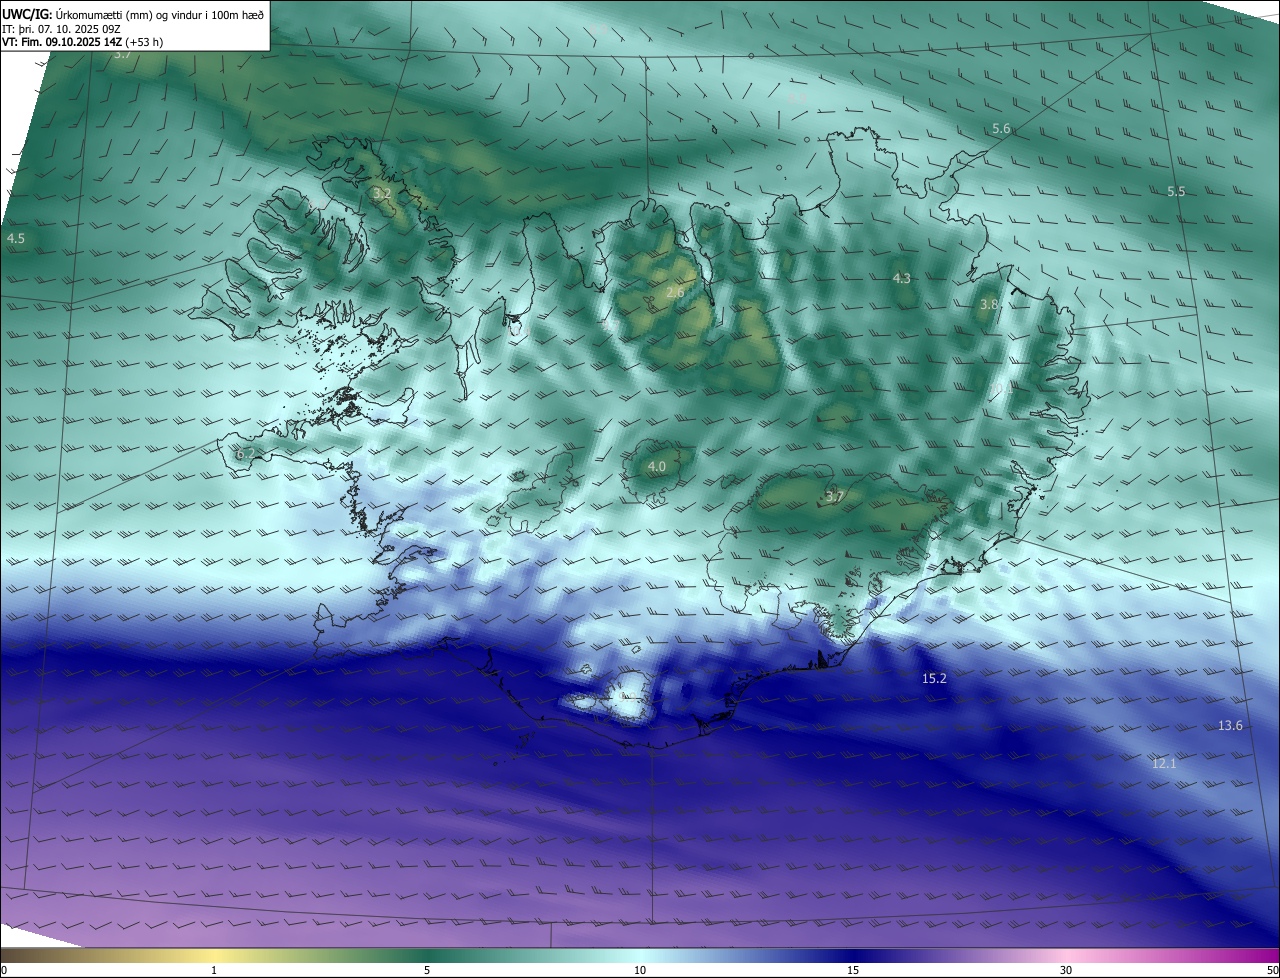Click the yellow section of the colorbar
Viewport: 1280px width, 978px height.
tap(214, 956)
